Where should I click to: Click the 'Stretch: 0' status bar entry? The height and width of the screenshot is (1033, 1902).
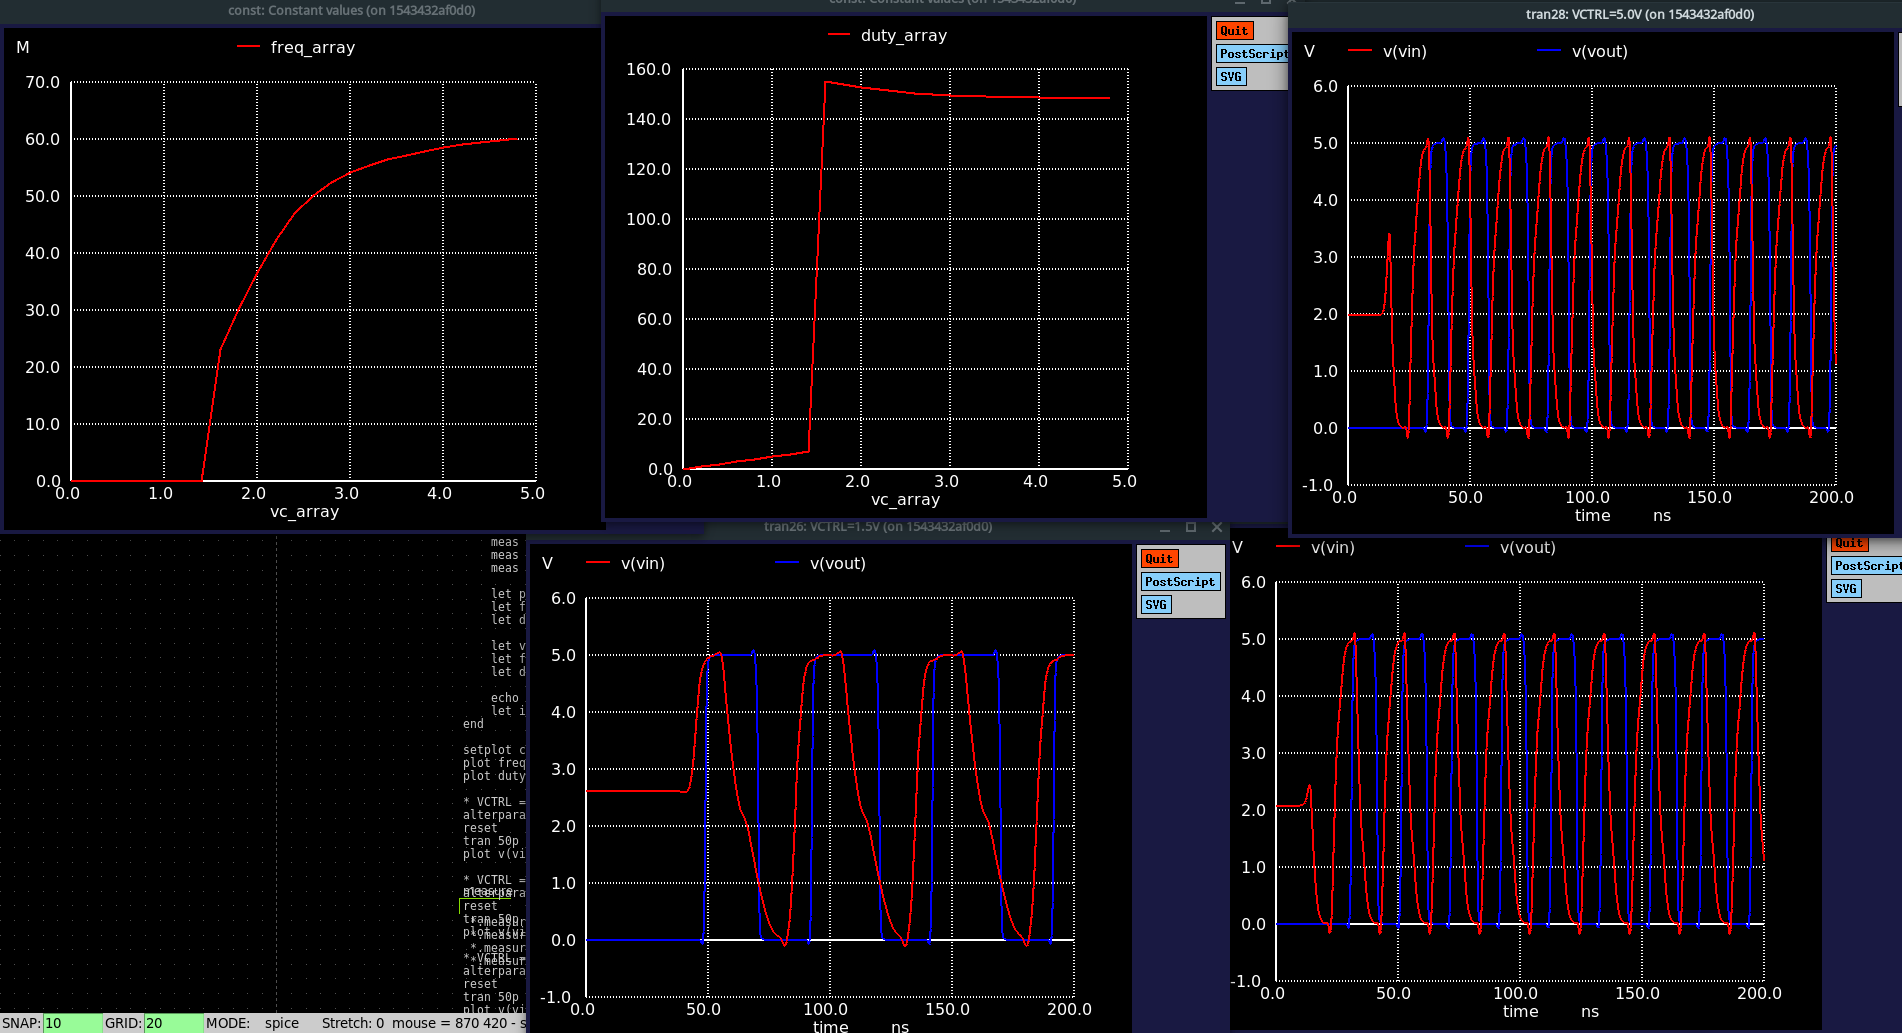[x=353, y=1023]
